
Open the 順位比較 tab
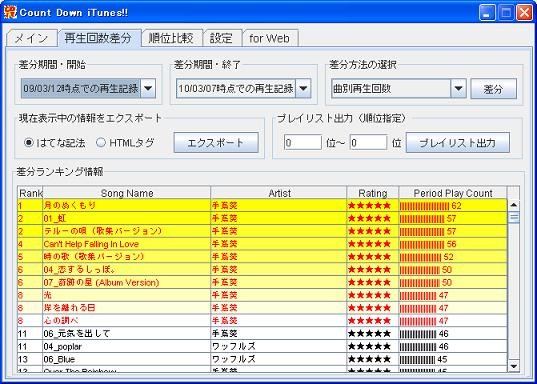171,38
